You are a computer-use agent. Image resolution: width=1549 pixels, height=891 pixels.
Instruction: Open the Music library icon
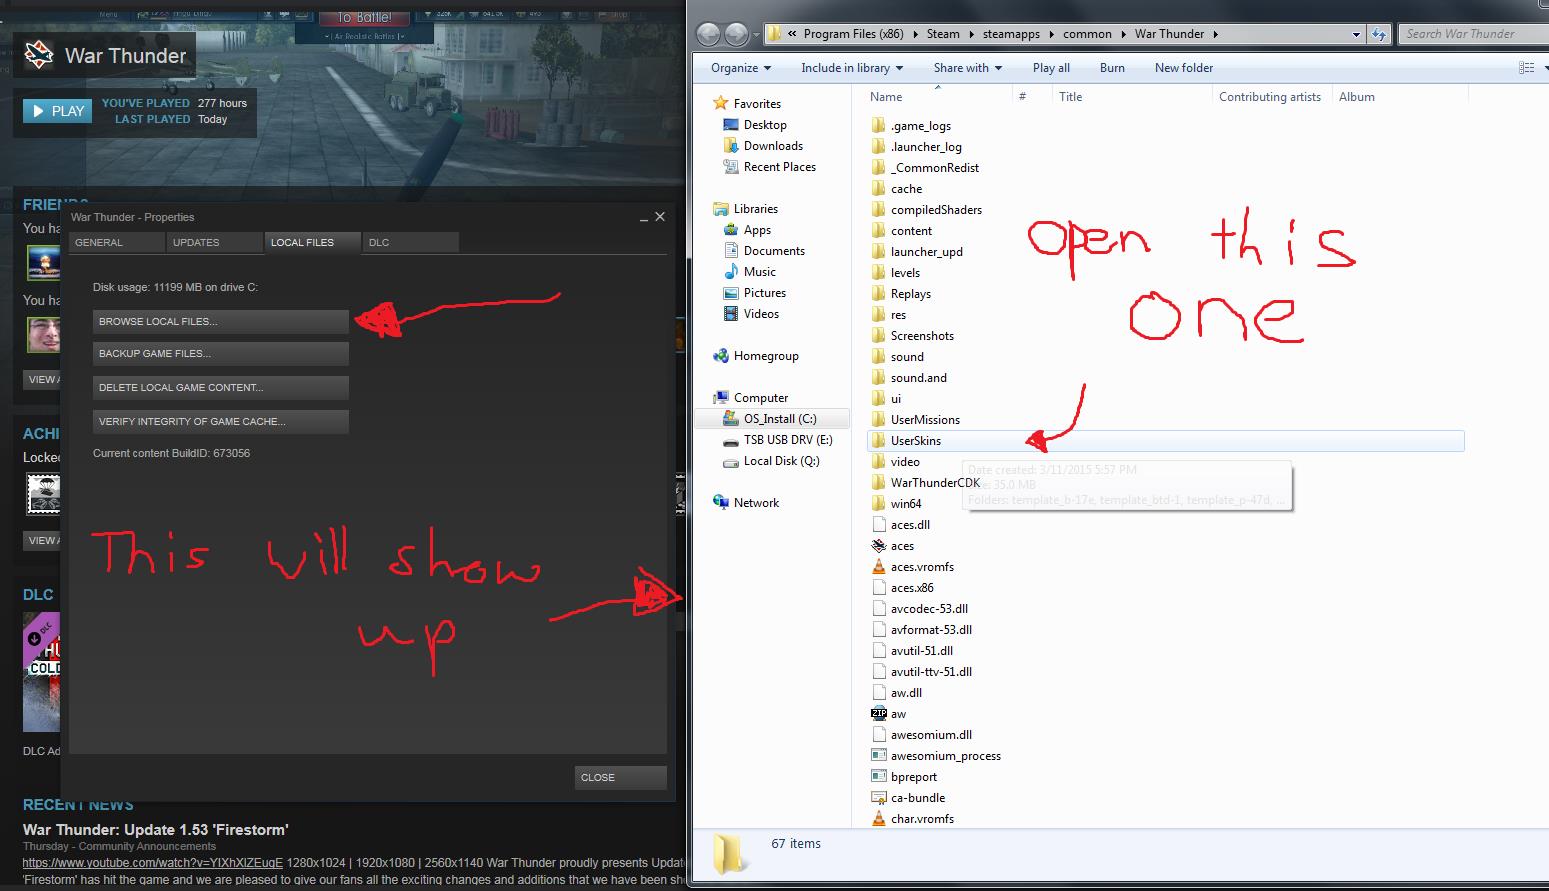[730, 272]
